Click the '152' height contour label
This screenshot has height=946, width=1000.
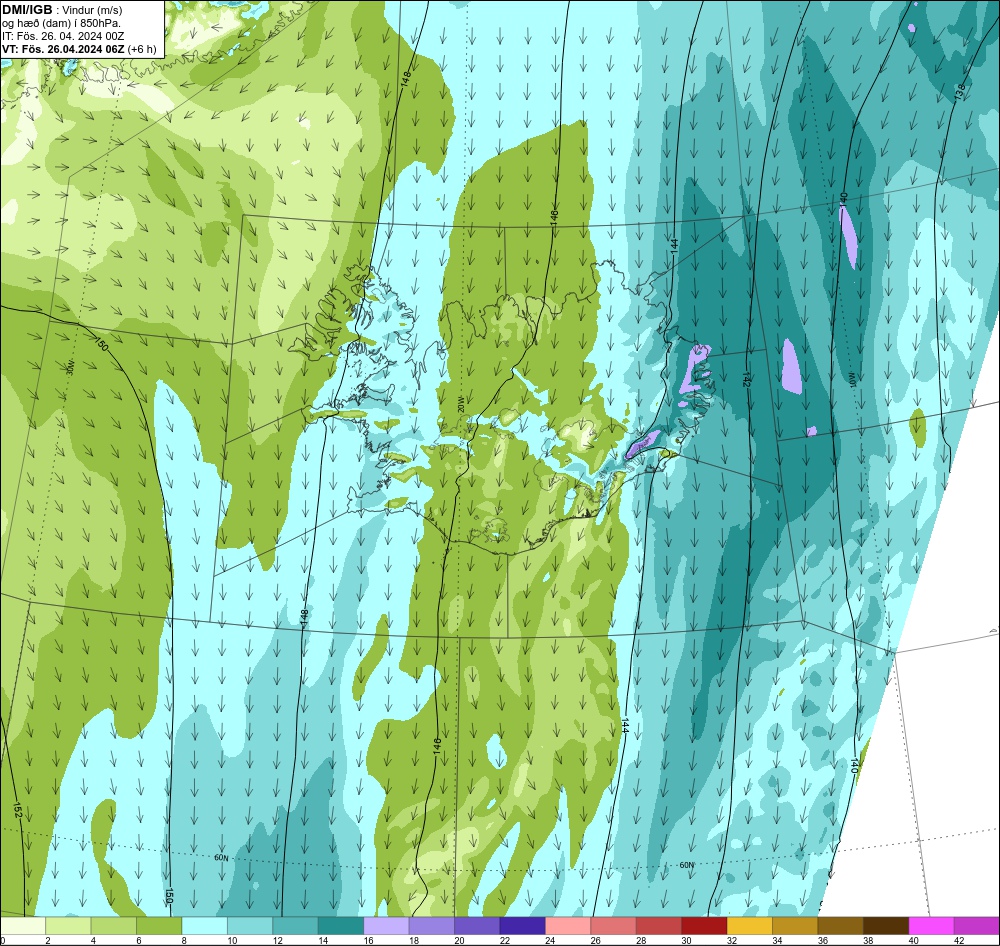[17, 811]
